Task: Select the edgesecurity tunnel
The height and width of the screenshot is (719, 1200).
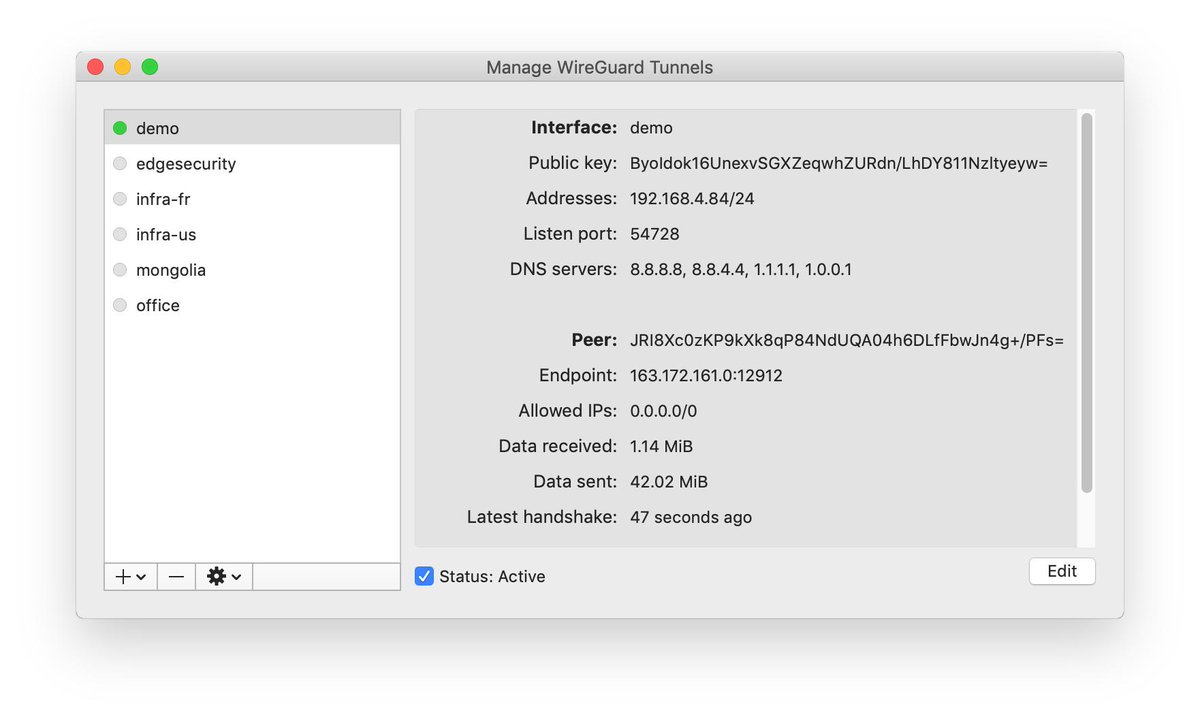Action: pyautogui.click(x=252, y=164)
